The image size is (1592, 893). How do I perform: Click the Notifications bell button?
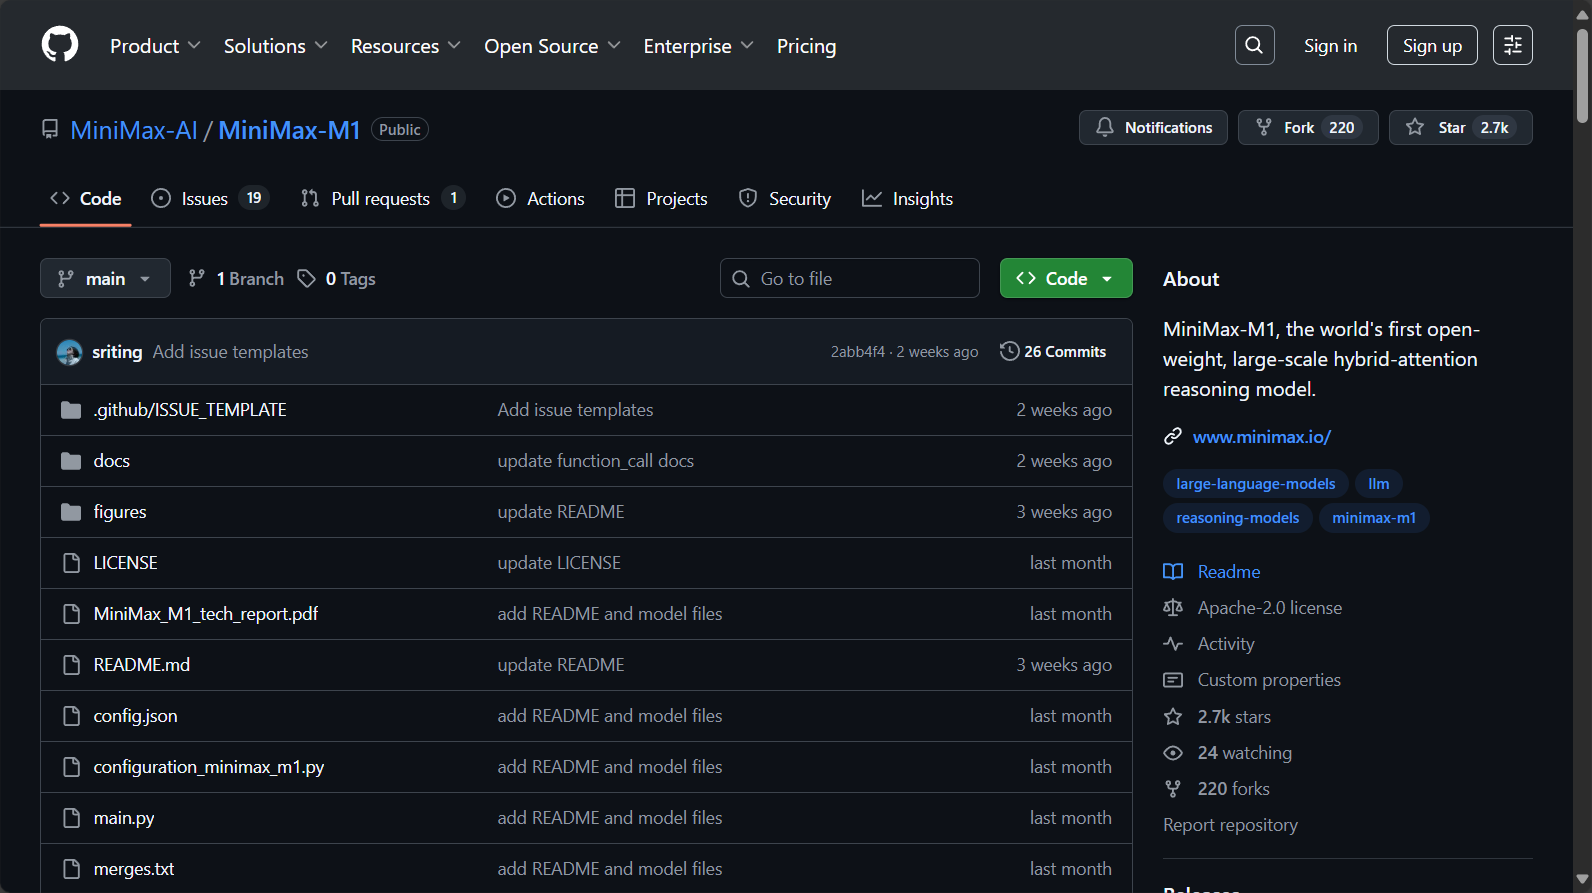click(x=1153, y=127)
